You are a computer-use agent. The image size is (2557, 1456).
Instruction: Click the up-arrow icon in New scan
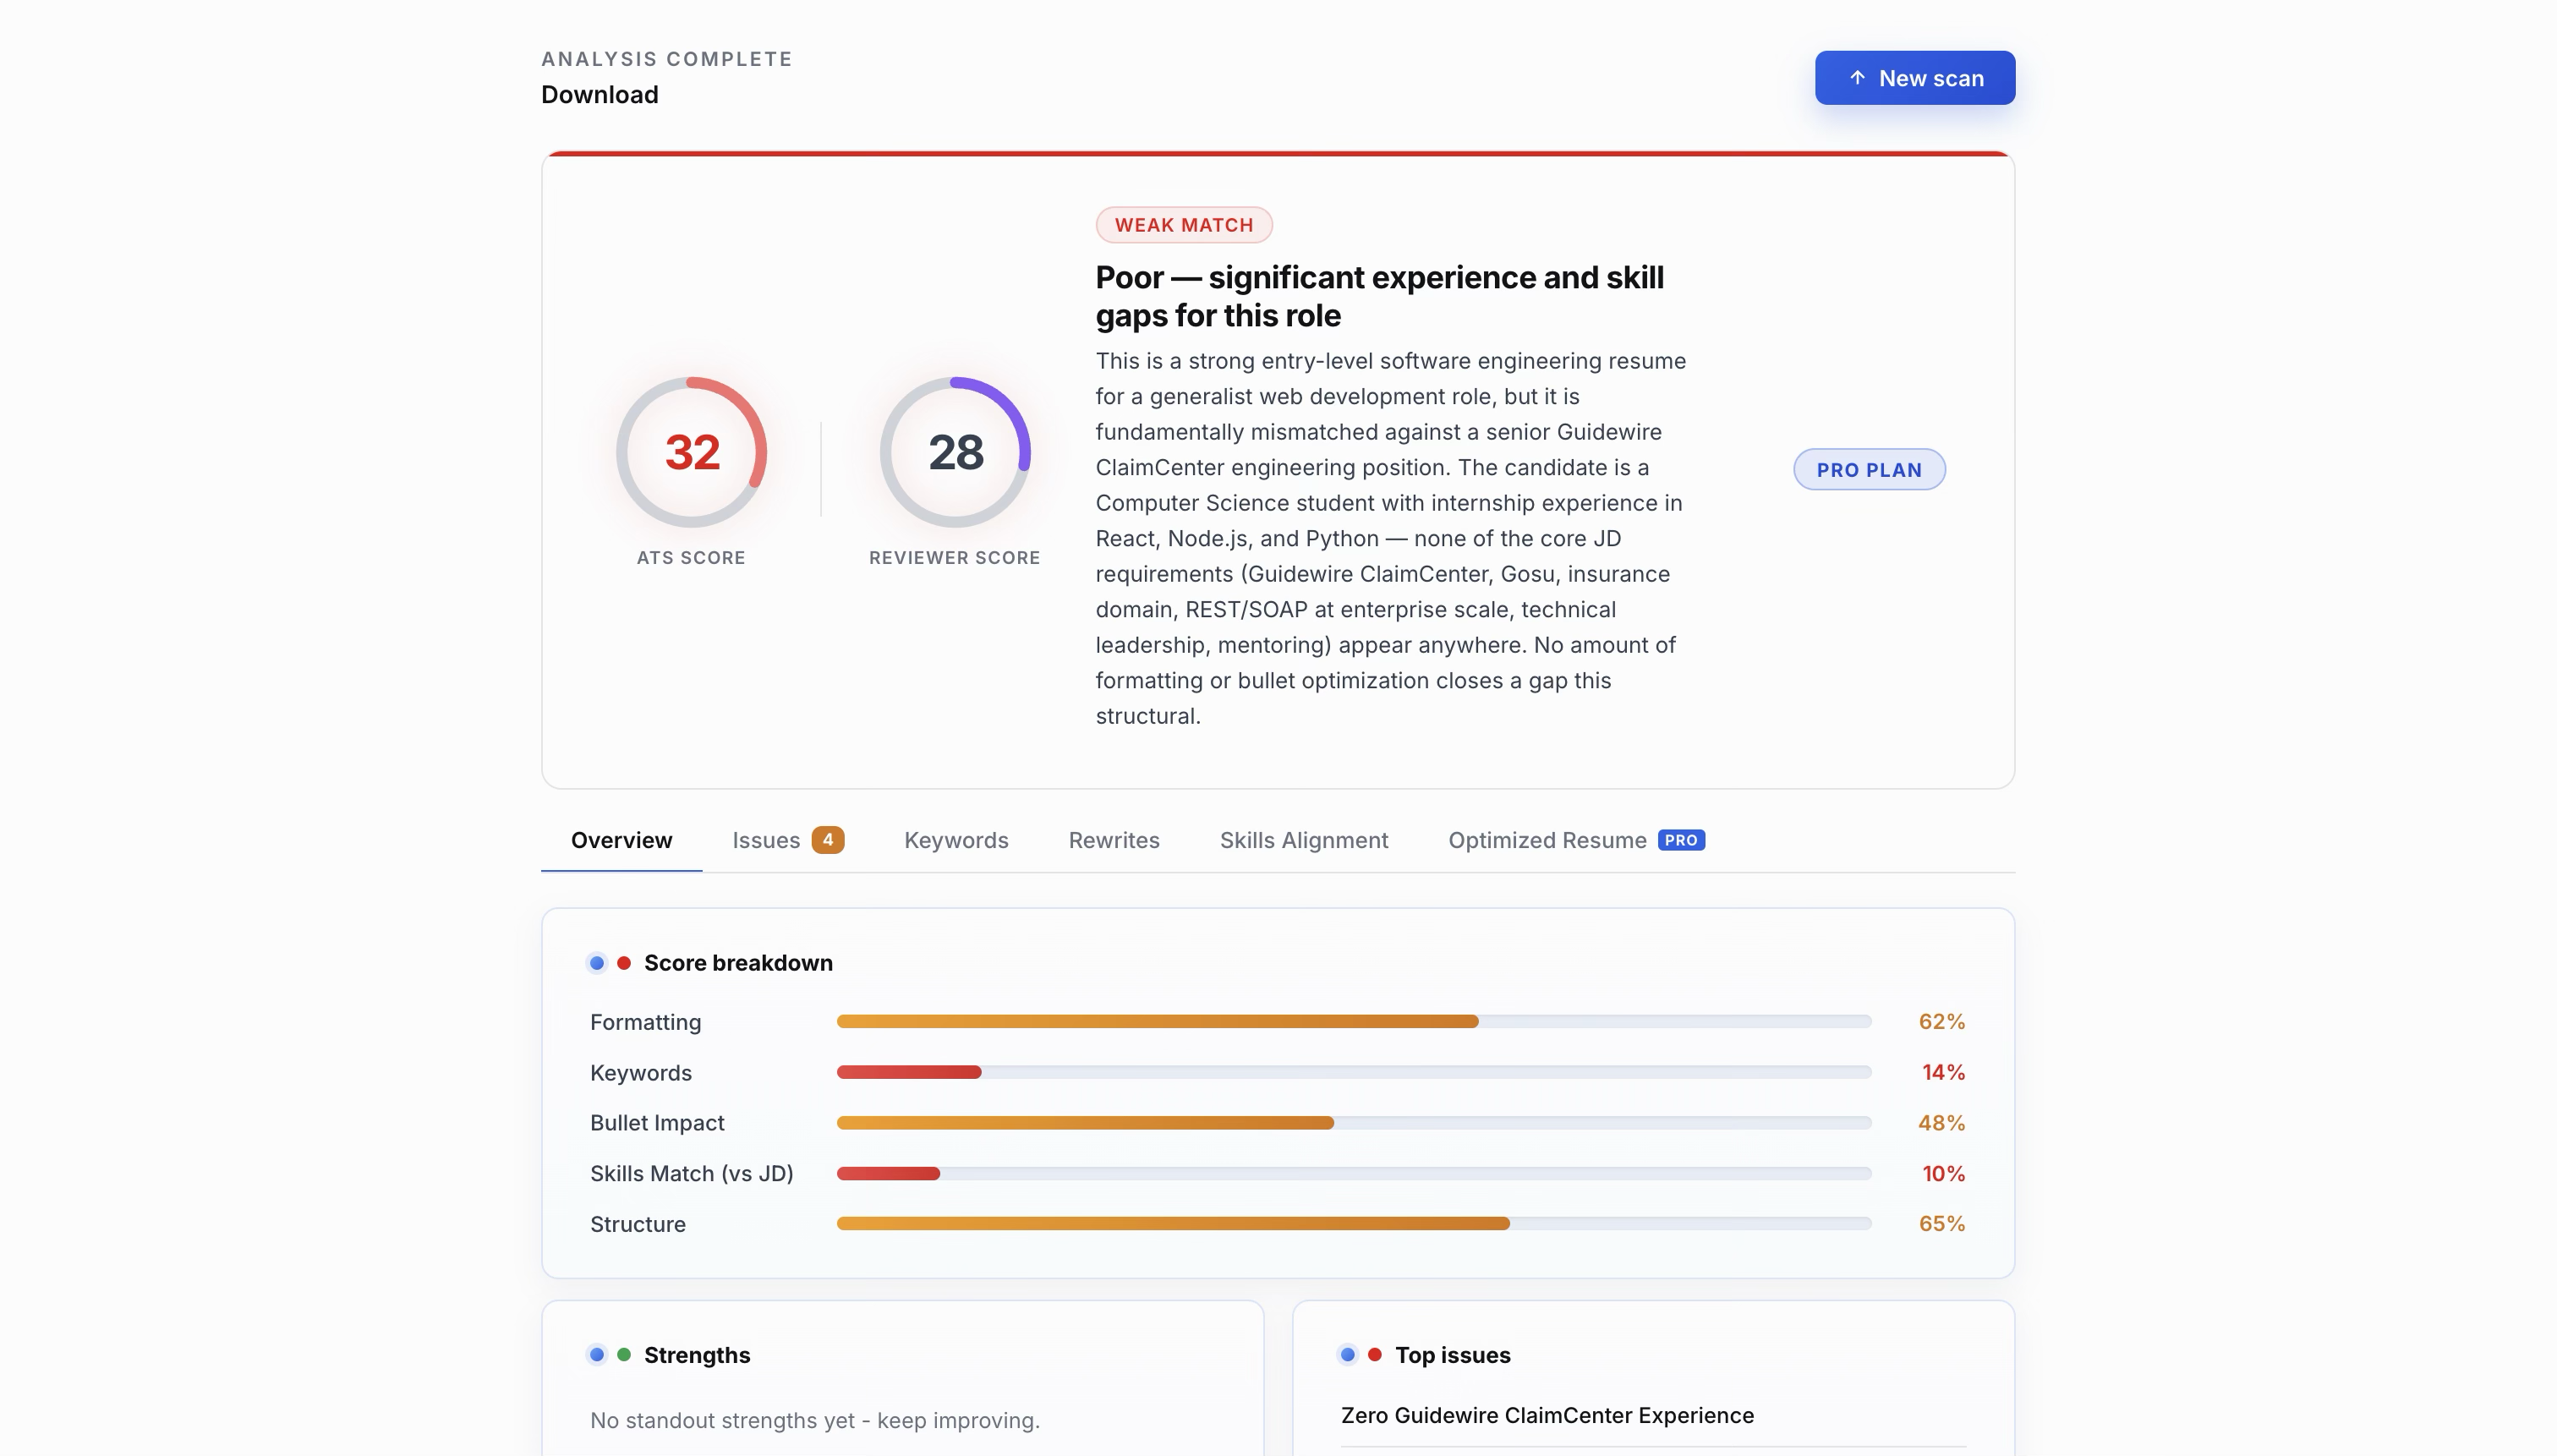[x=1857, y=78]
